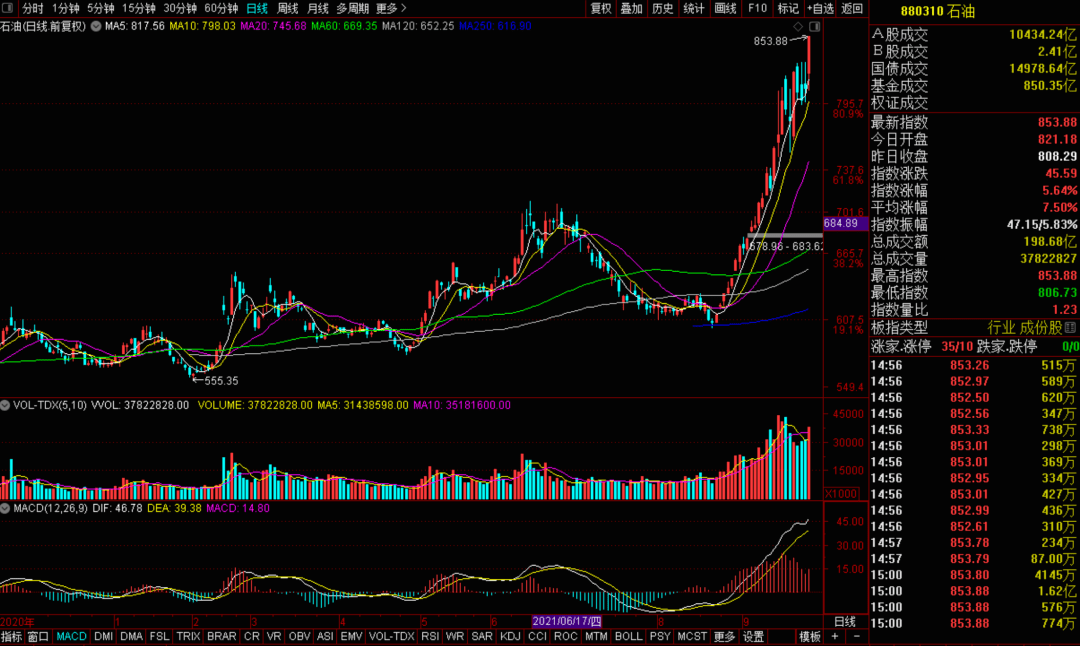Select the BOLL indicator tab
The height and width of the screenshot is (646, 1080).
[628, 636]
